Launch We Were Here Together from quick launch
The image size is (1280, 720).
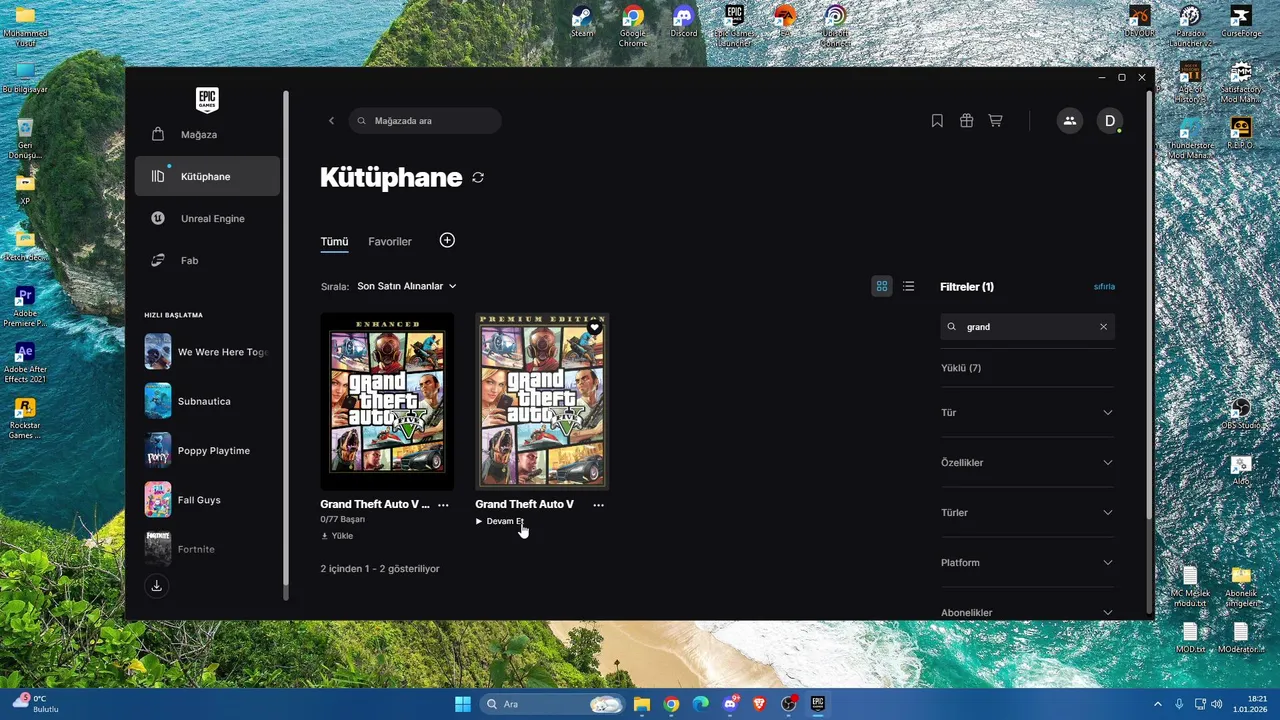coord(207,352)
